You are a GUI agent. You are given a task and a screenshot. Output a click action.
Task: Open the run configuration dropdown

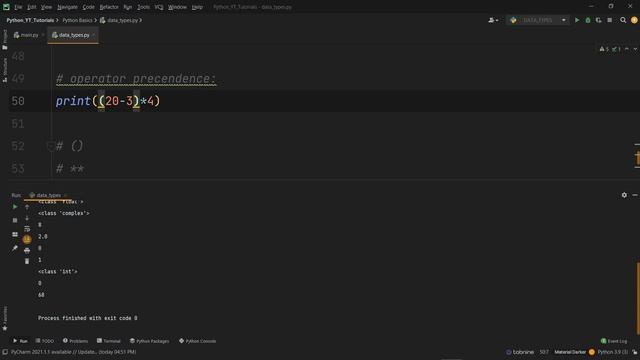538,20
